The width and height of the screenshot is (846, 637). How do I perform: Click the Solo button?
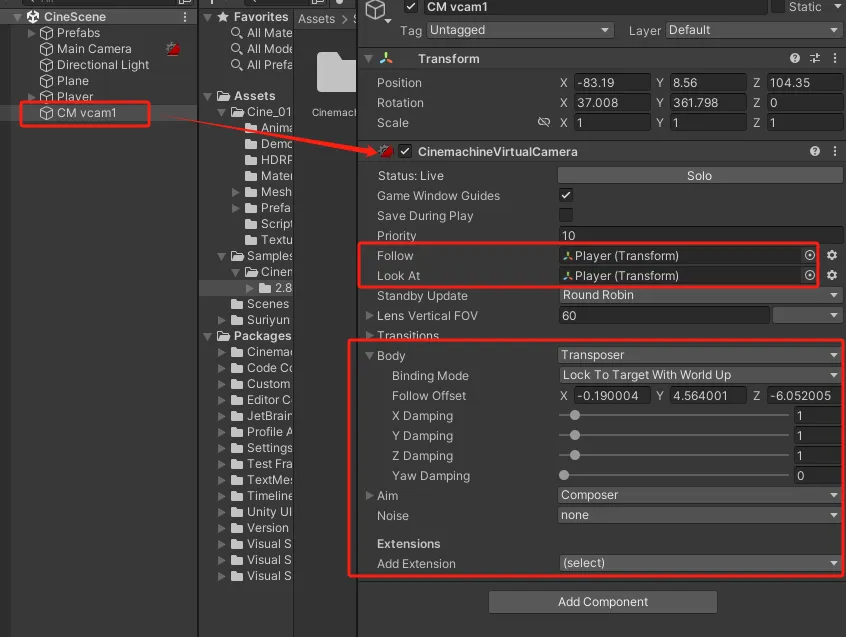pyautogui.click(x=700, y=175)
